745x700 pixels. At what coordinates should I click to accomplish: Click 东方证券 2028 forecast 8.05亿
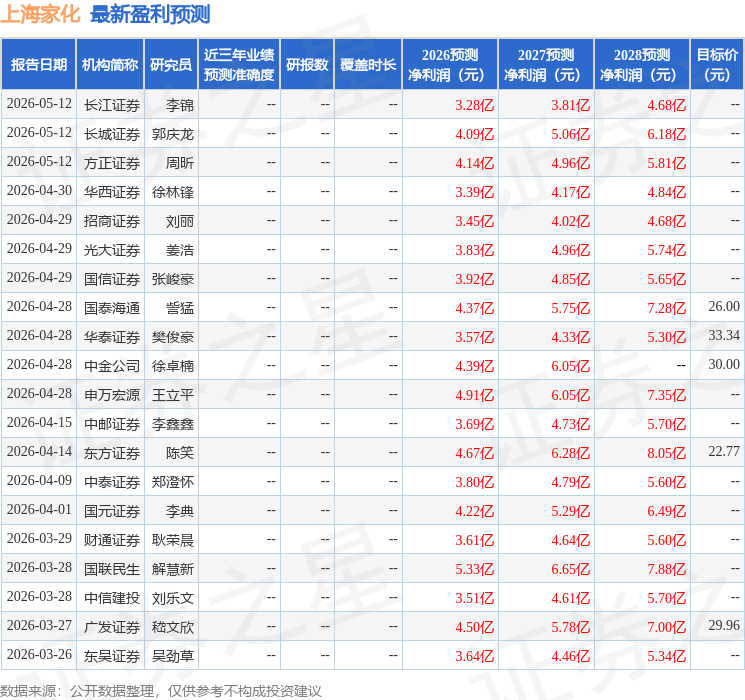click(x=666, y=453)
